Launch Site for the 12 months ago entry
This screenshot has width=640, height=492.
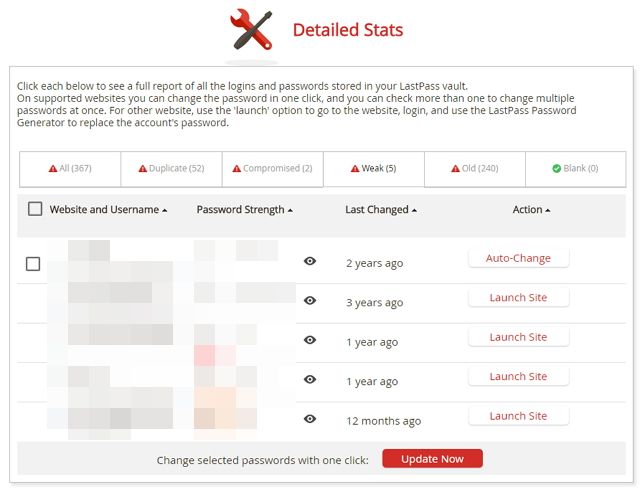click(x=518, y=416)
